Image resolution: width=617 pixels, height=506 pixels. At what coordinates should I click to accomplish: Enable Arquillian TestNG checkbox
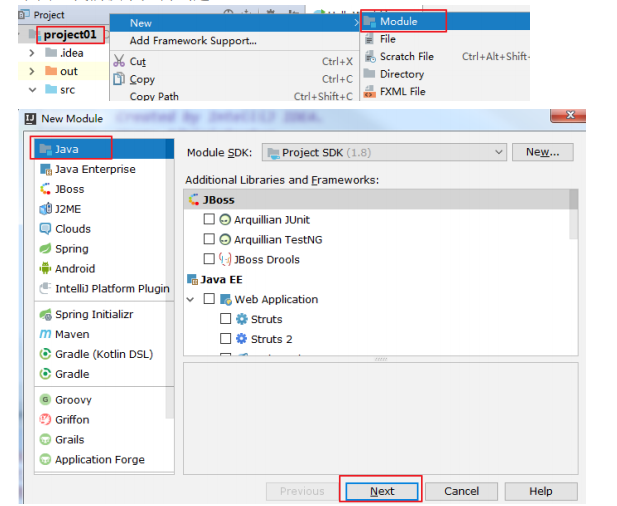(x=209, y=239)
